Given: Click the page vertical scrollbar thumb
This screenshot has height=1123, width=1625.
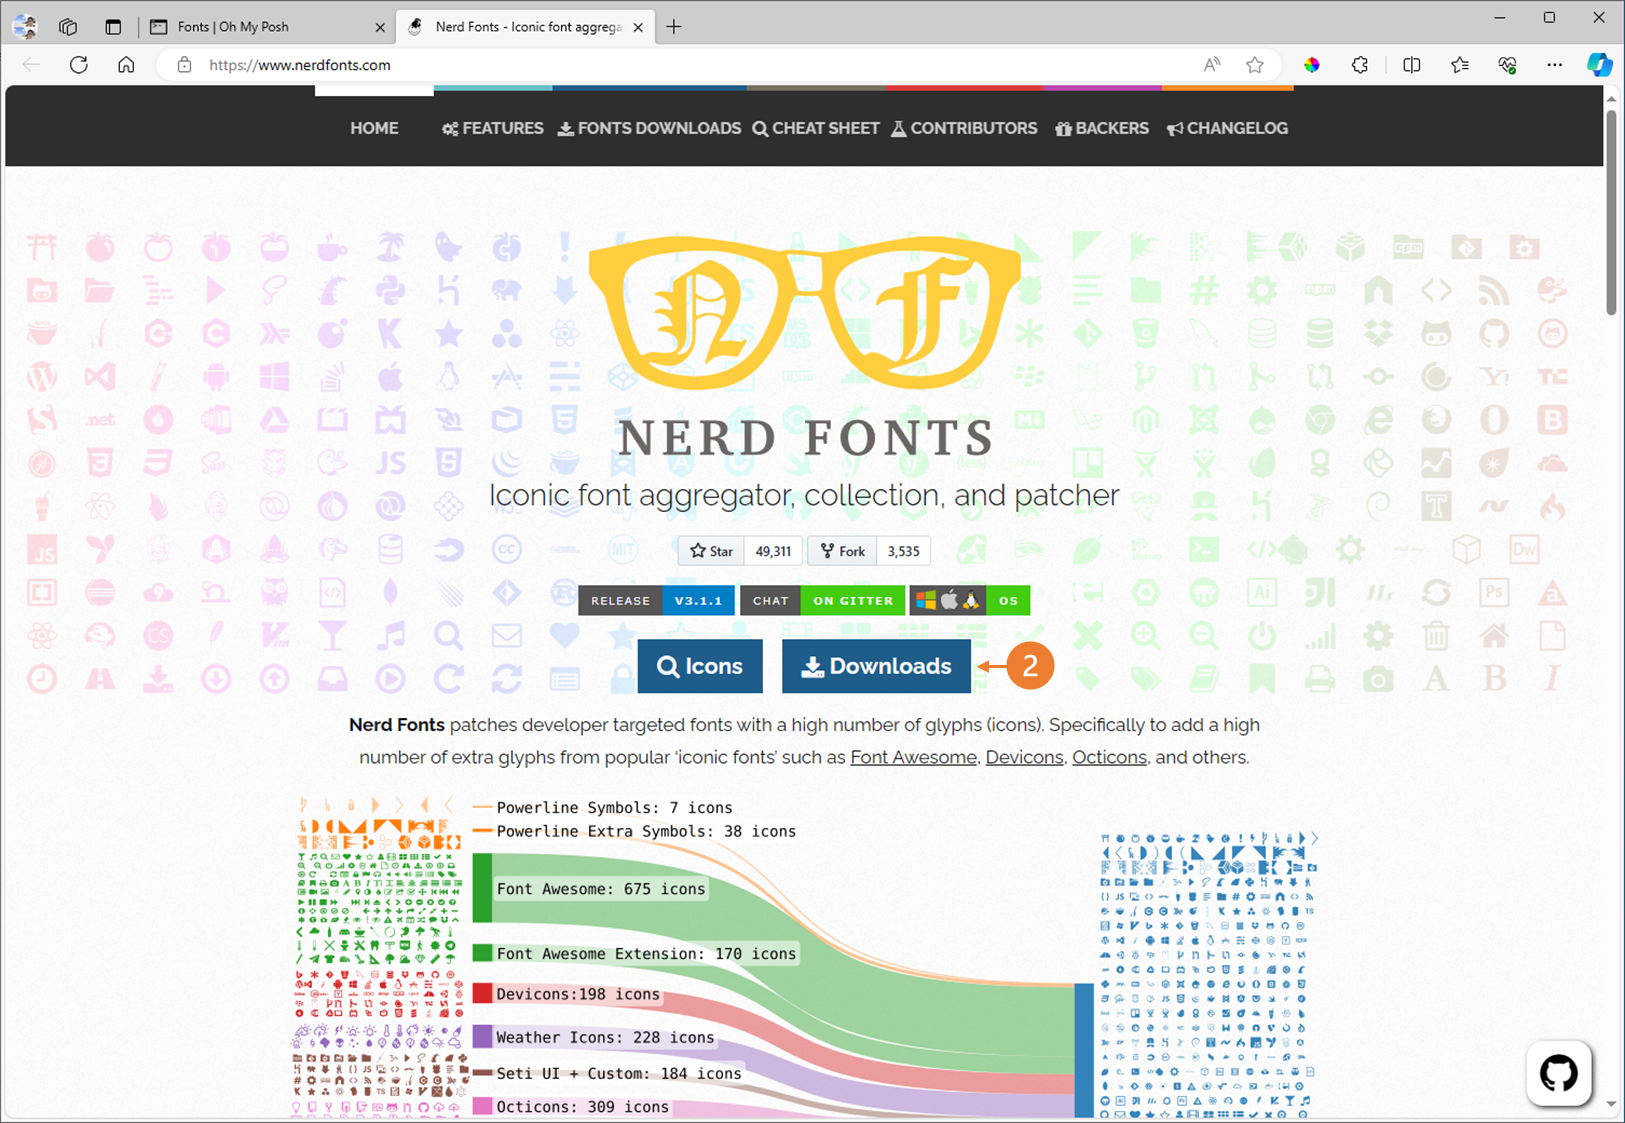Looking at the screenshot, I should coord(1611,212).
